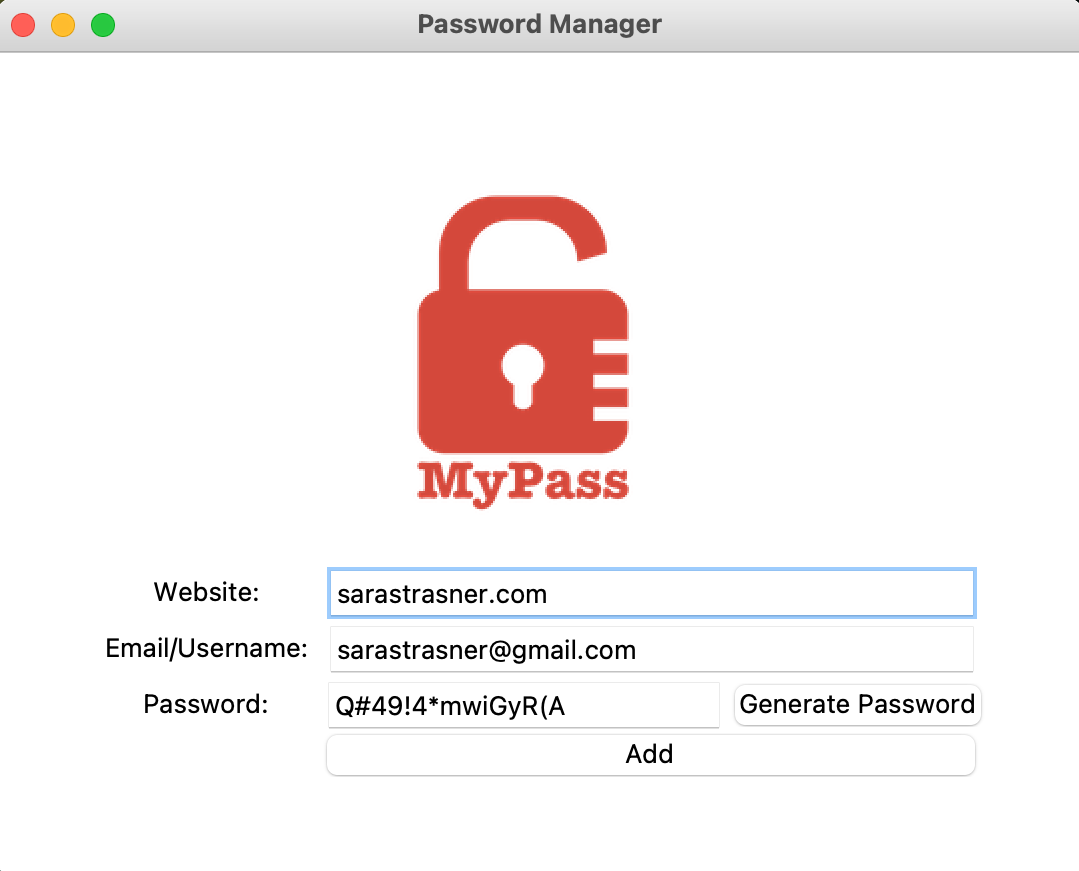The width and height of the screenshot is (1079, 871).
Task: Close the Password Manager window
Action: (23, 25)
